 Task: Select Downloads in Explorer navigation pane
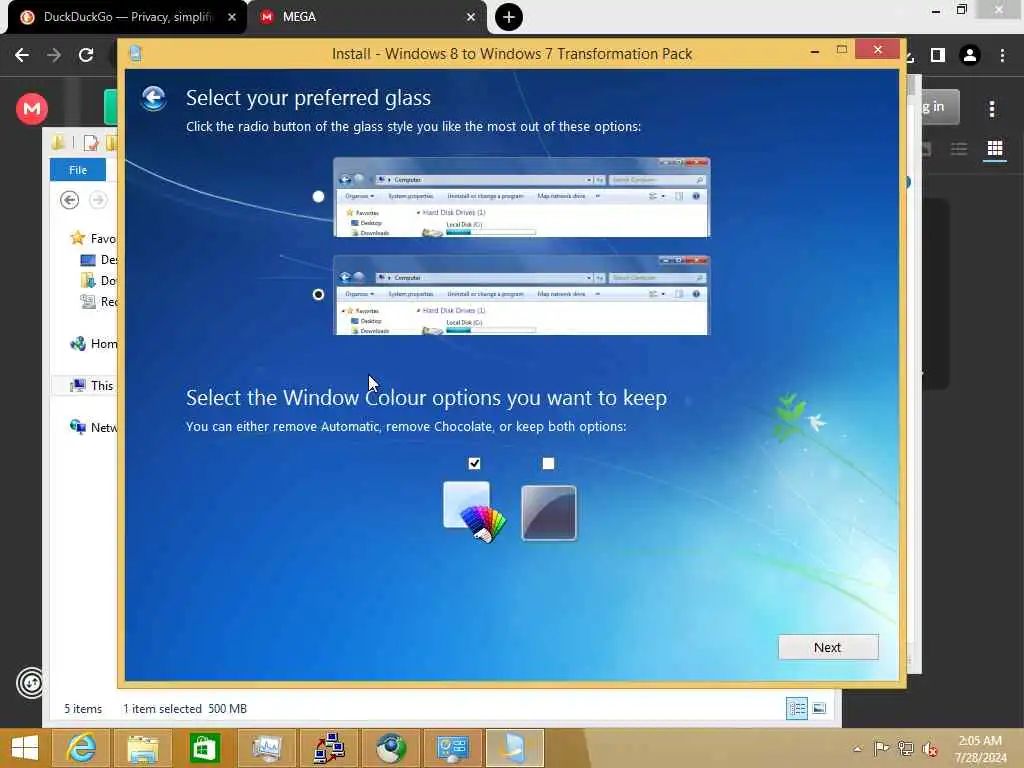point(98,280)
